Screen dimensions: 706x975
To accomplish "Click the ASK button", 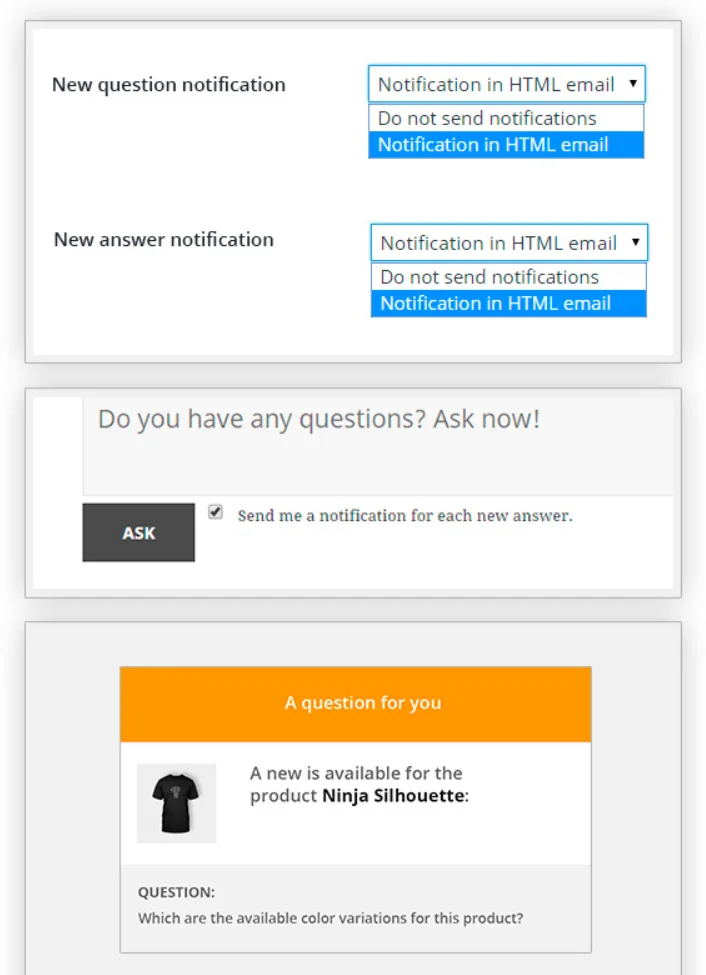I will [139, 532].
